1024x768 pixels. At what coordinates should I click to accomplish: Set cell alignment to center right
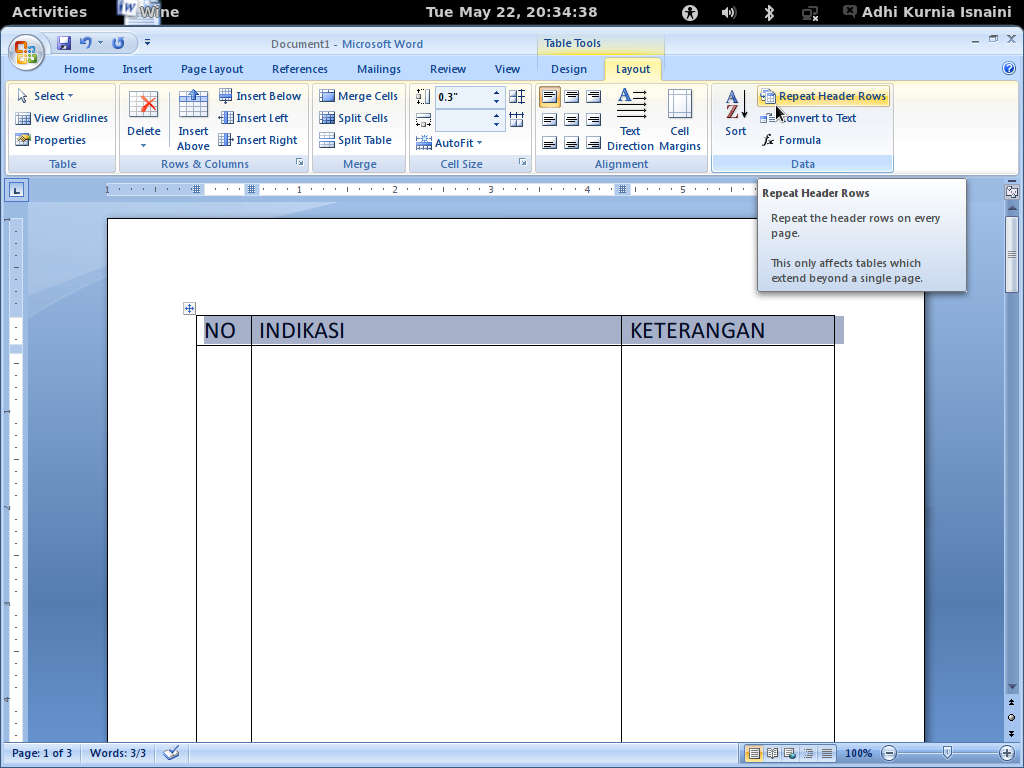point(593,120)
